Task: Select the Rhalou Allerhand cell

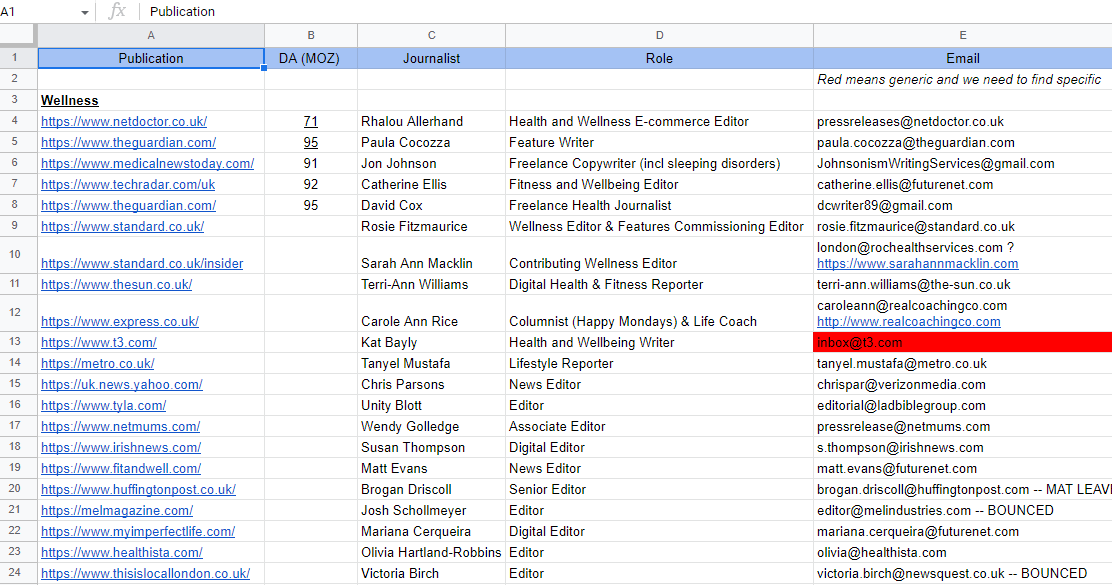Action: [x=431, y=121]
